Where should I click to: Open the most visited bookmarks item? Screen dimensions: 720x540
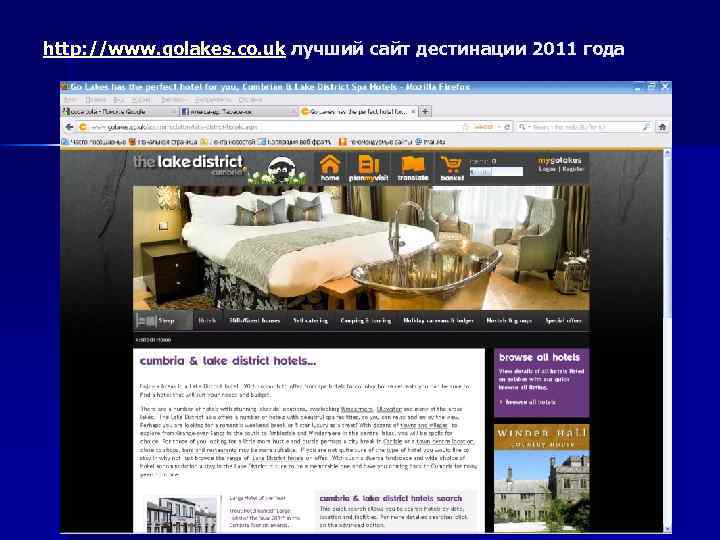pos(94,142)
